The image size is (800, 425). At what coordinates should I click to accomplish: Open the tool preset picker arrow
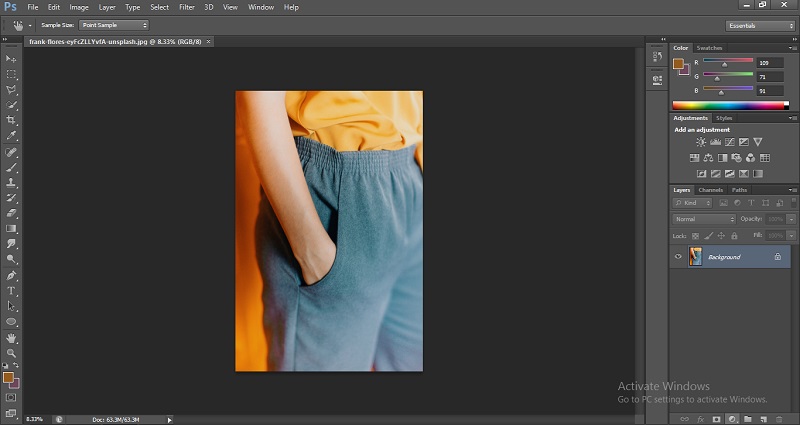click(x=30, y=25)
